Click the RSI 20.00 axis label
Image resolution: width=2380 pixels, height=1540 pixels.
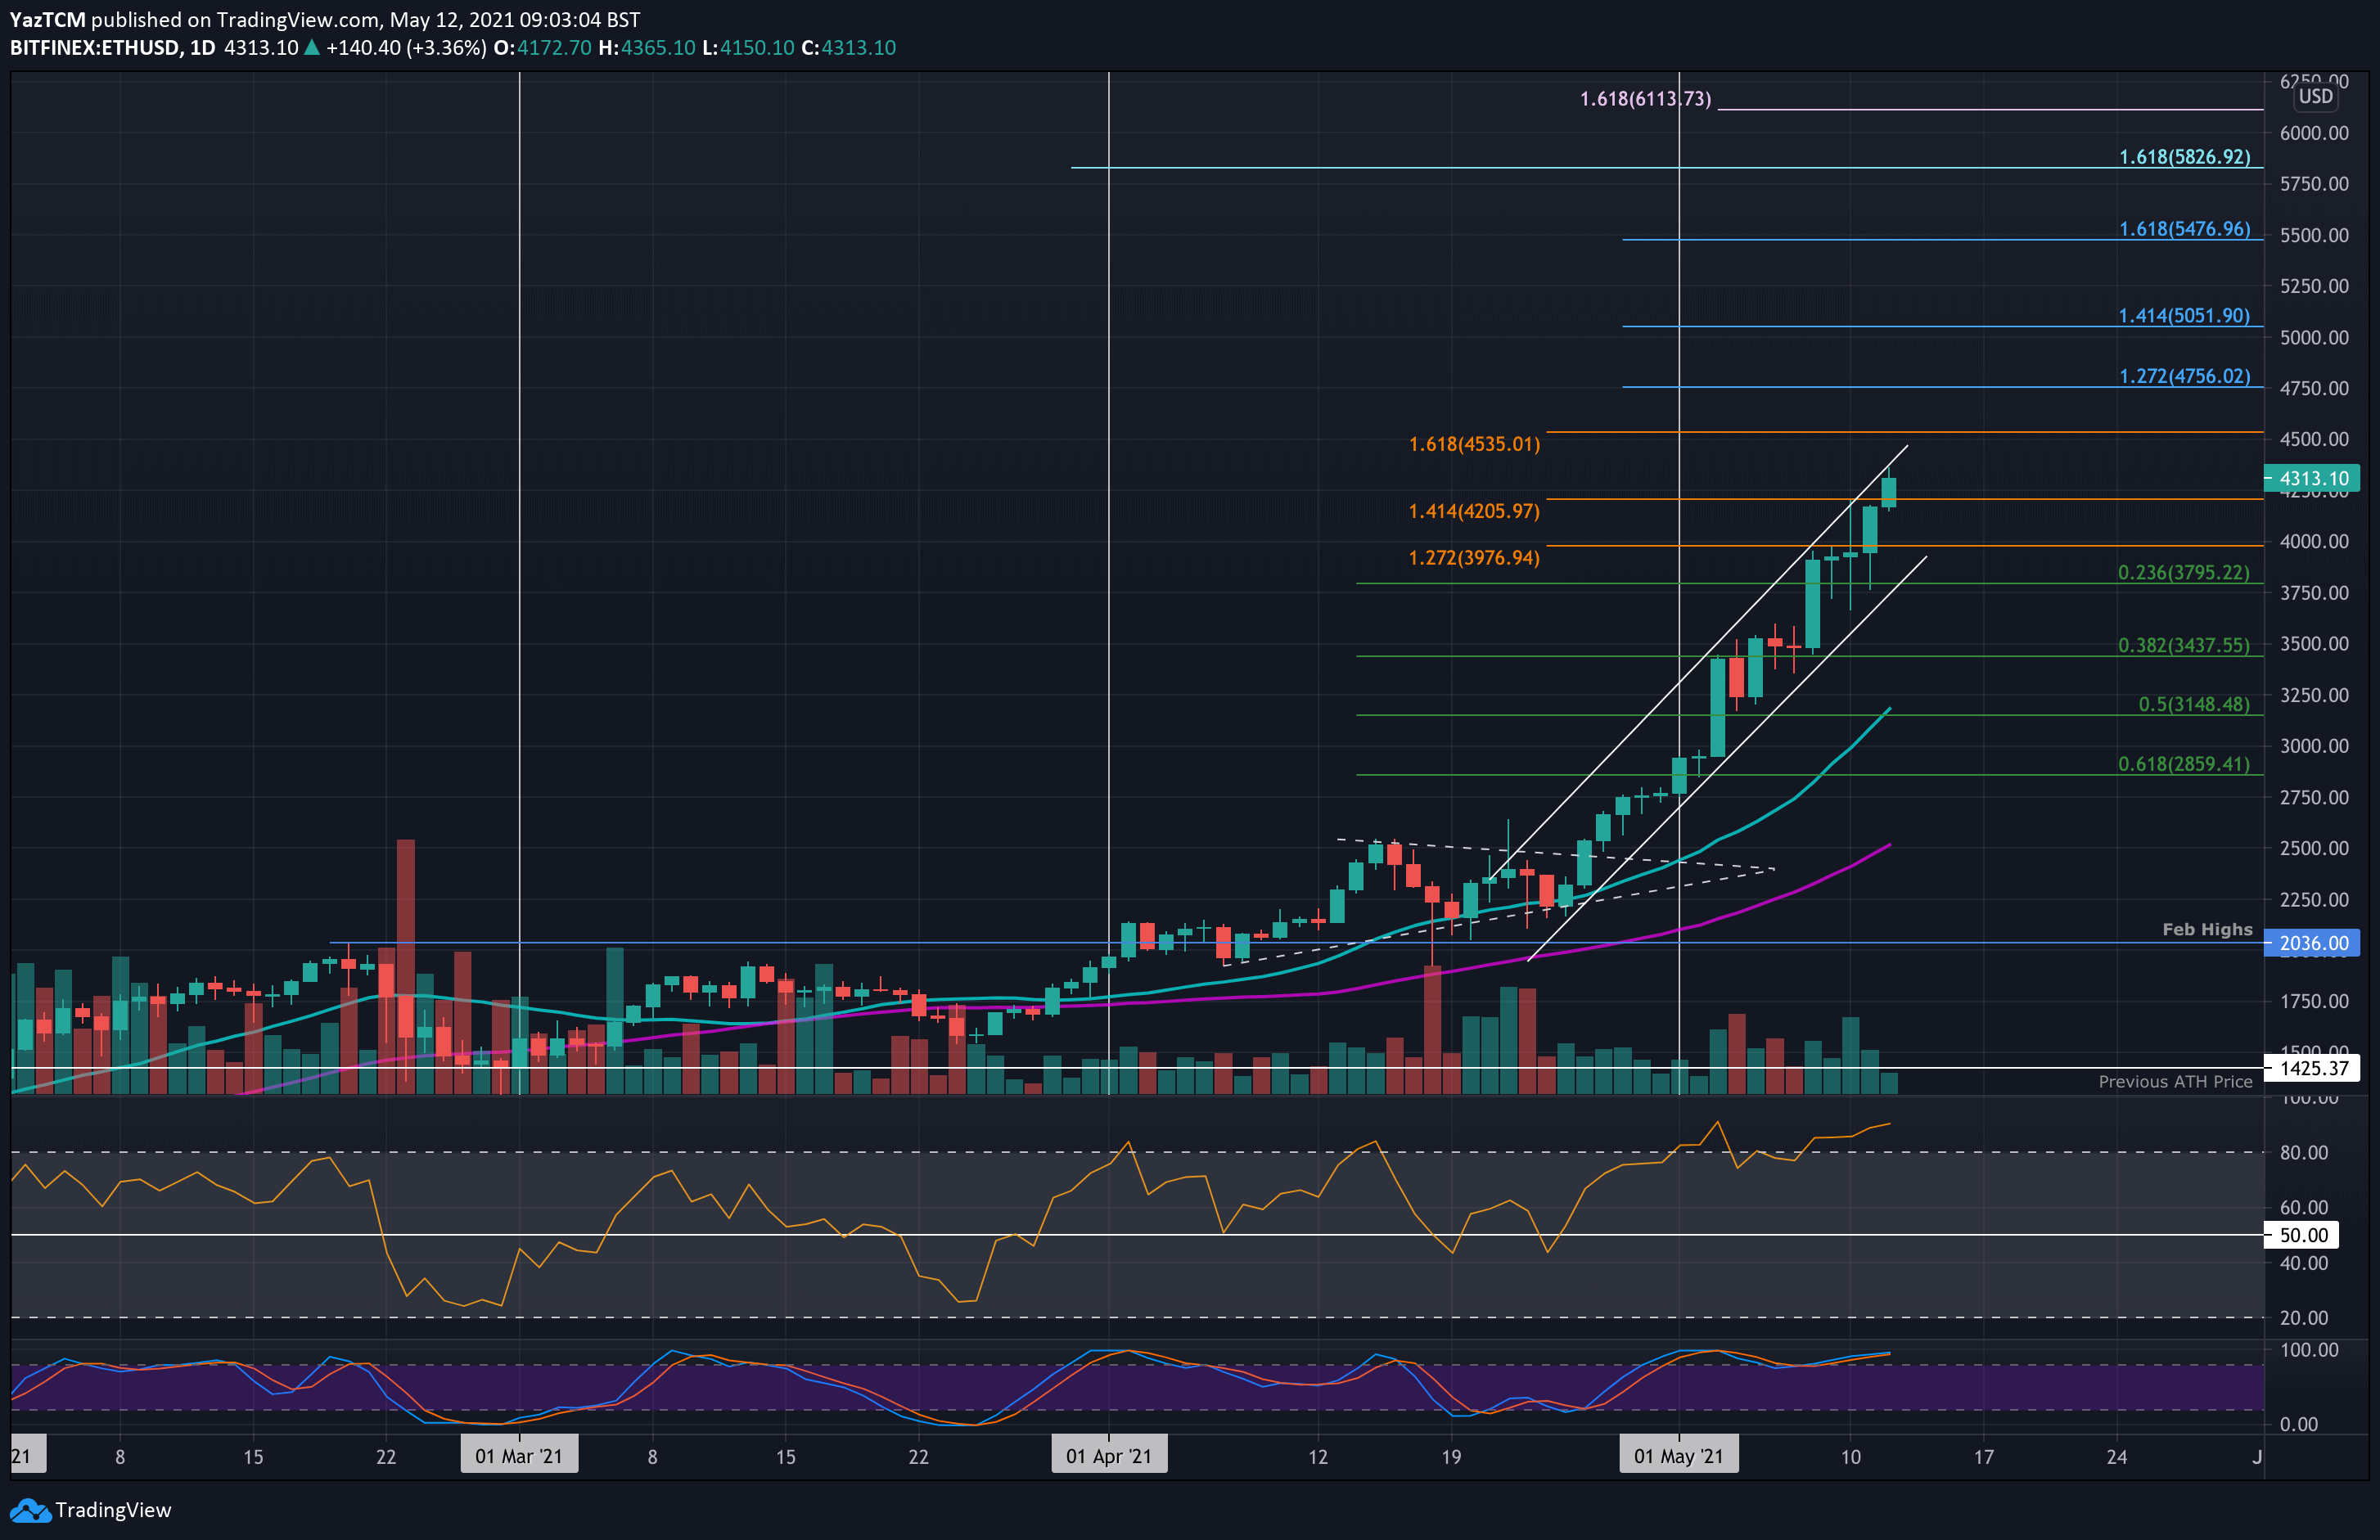[2304, 1318]
